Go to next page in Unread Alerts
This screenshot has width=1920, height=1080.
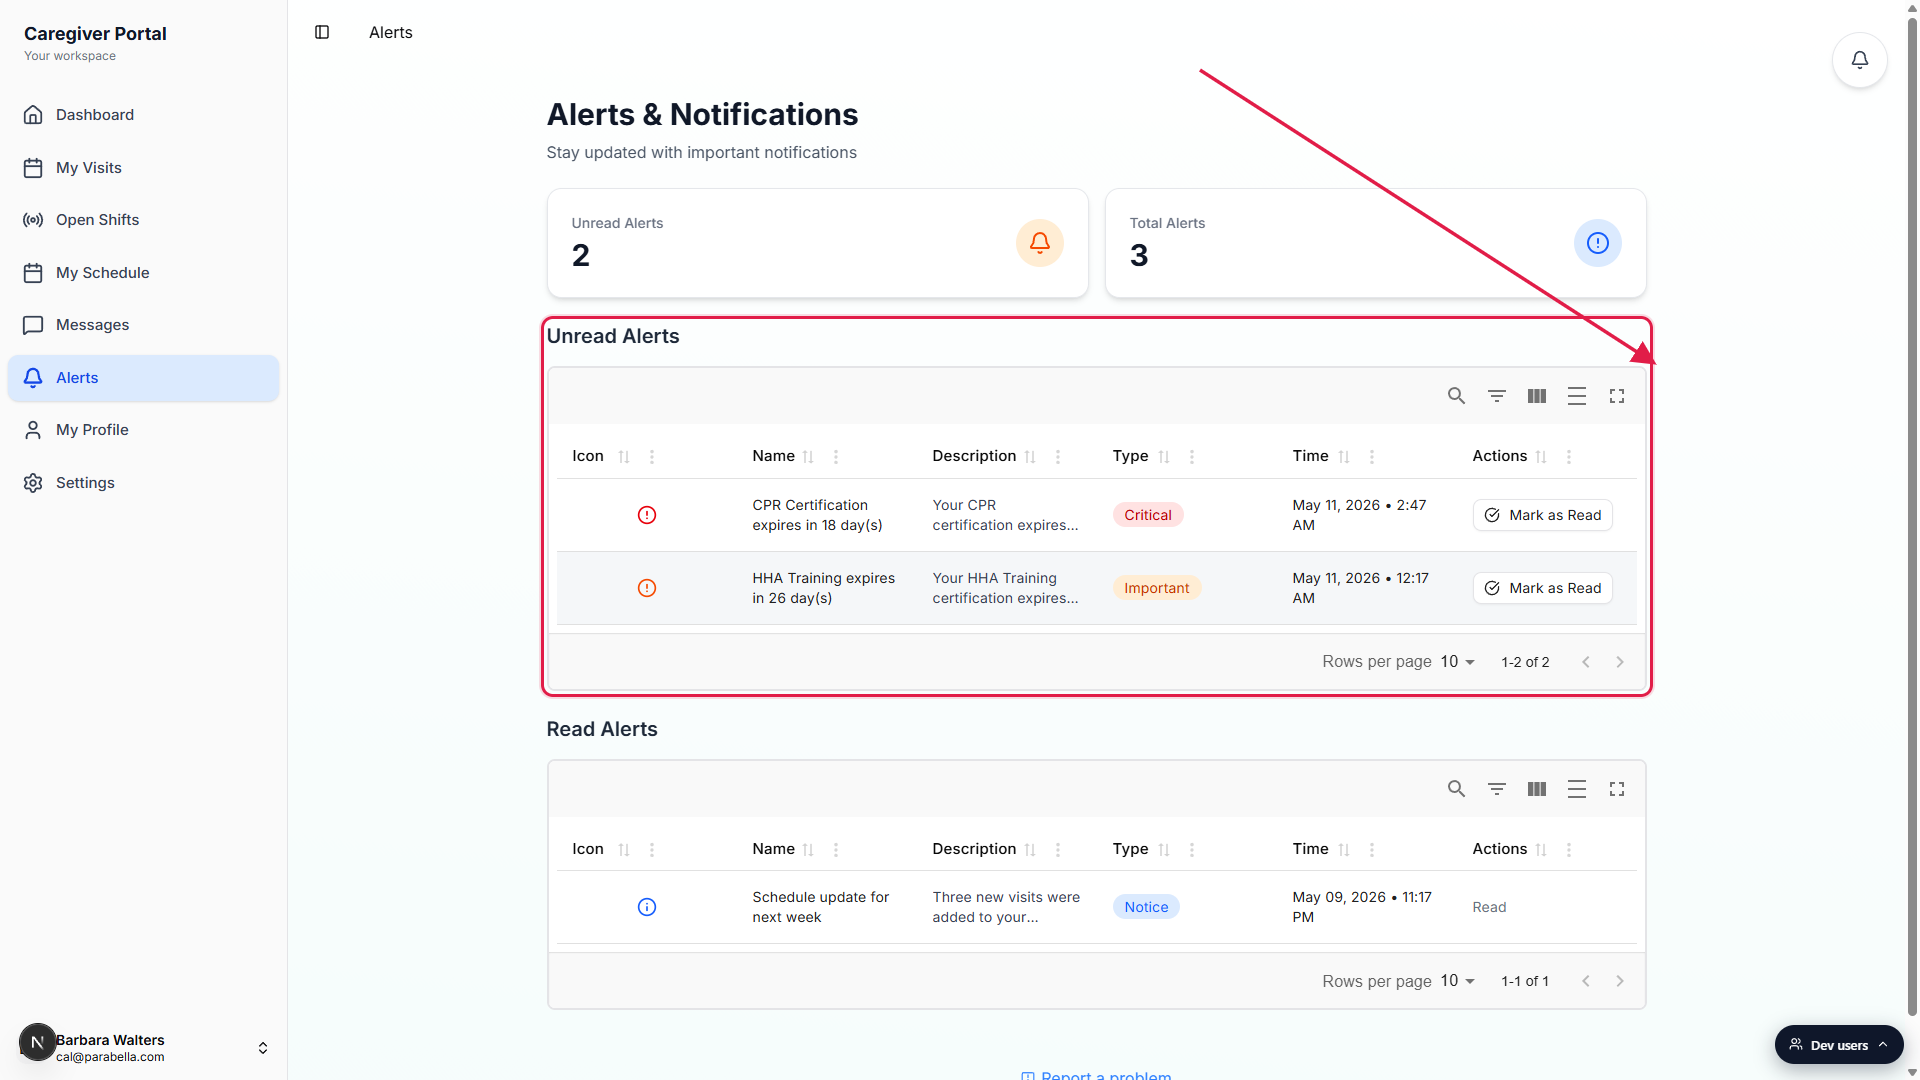[1620, 662]
